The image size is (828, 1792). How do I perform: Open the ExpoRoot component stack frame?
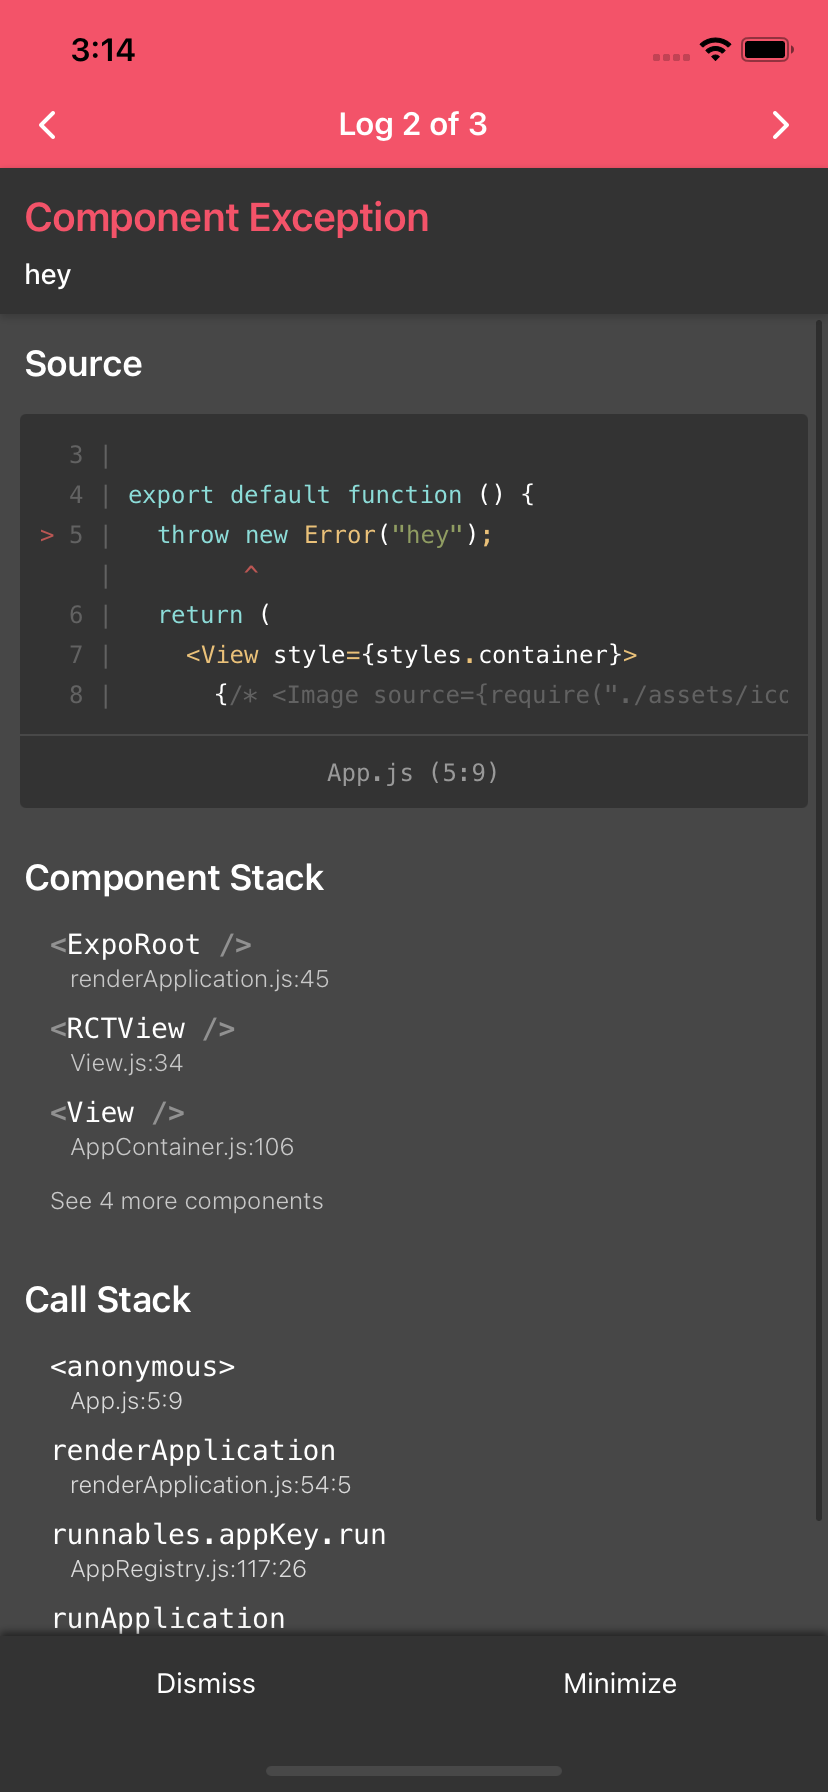click(190, 960)
